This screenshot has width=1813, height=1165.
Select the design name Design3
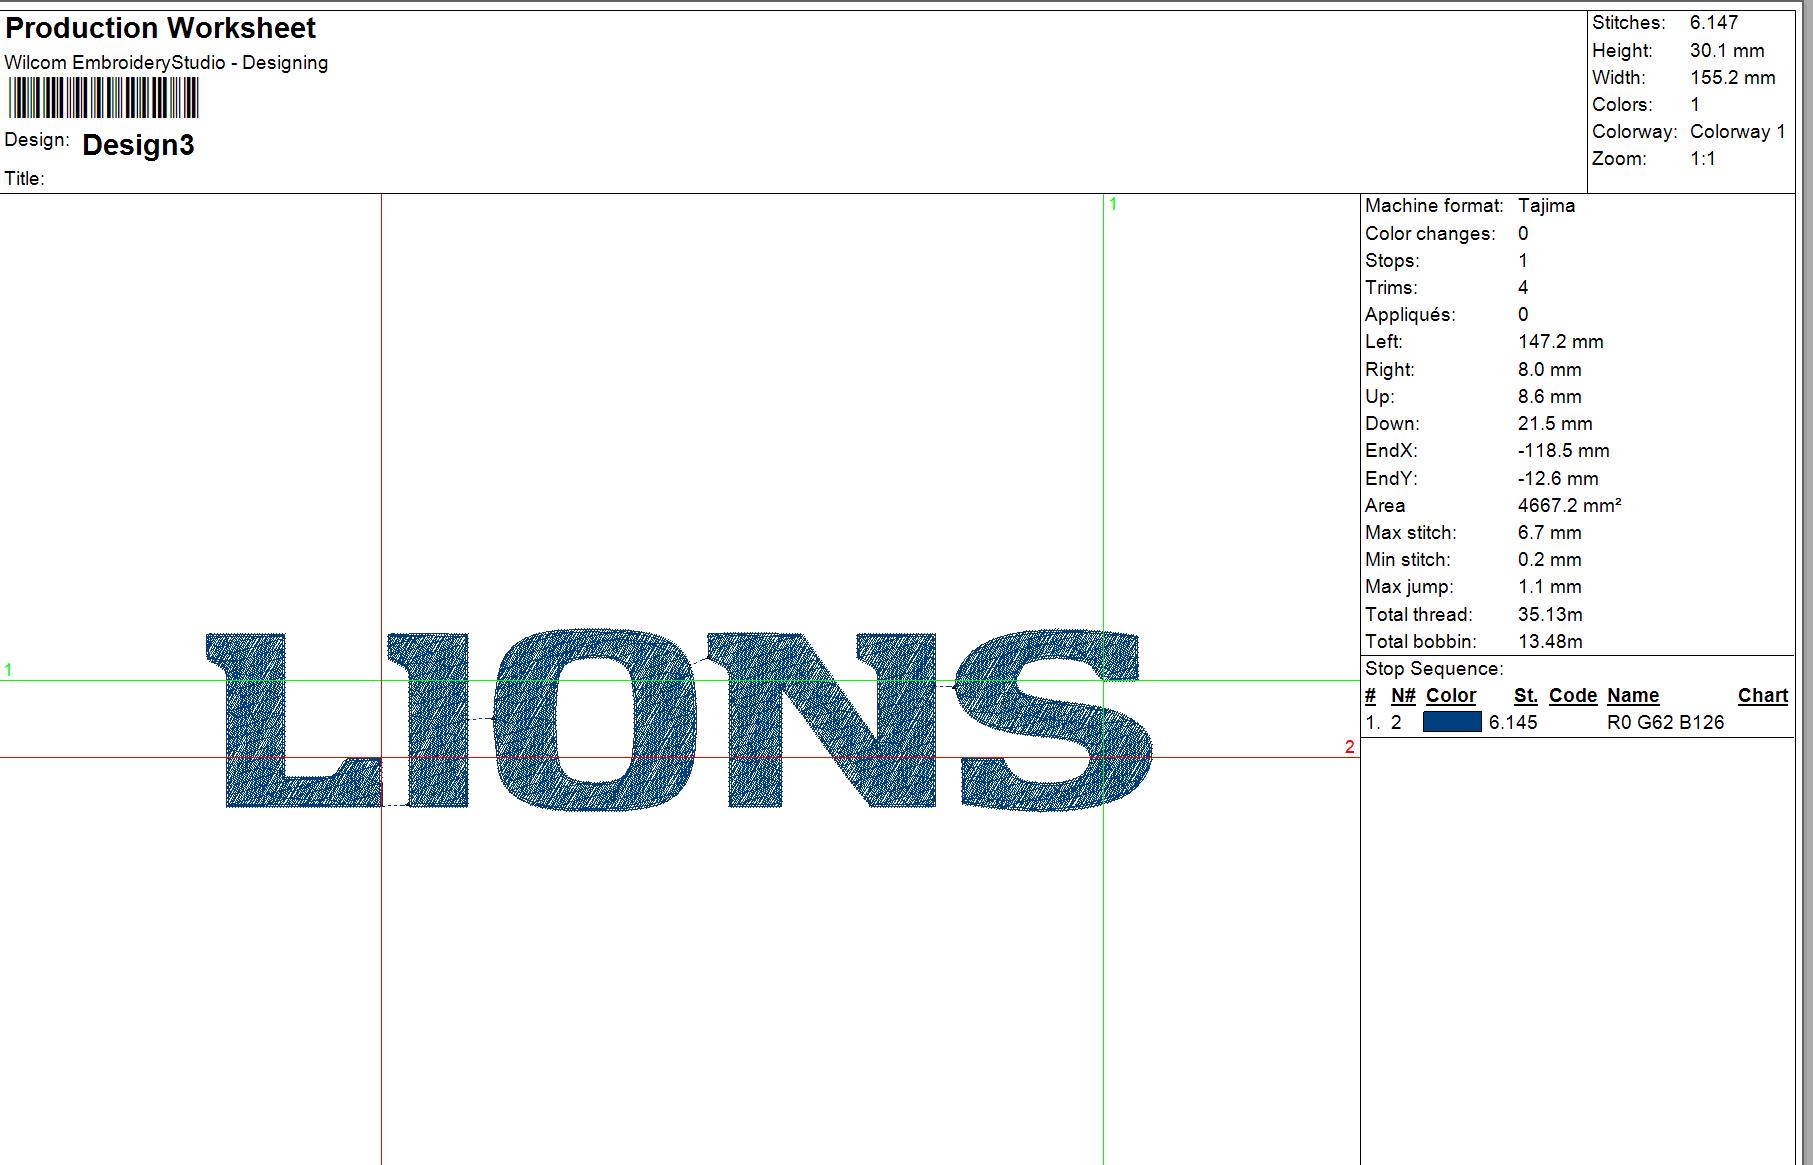pyautogui.click(x=138, y=145)
